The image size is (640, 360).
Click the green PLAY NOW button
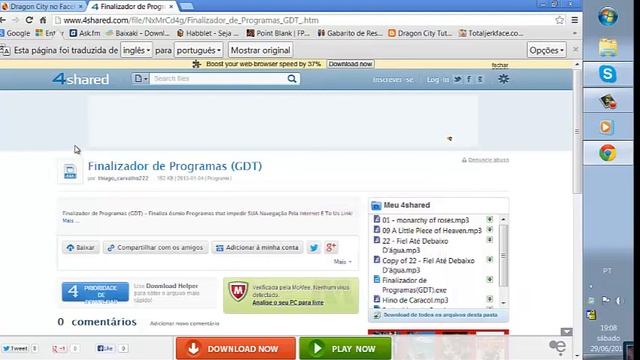pos(345,349)
